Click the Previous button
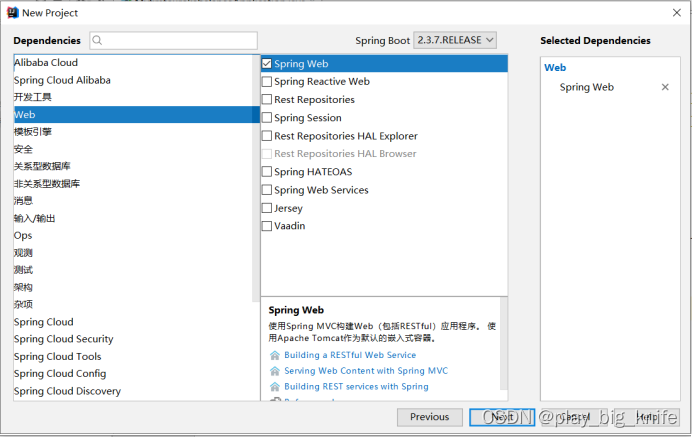This screenshot has width=692, height=437. (429, 417)
